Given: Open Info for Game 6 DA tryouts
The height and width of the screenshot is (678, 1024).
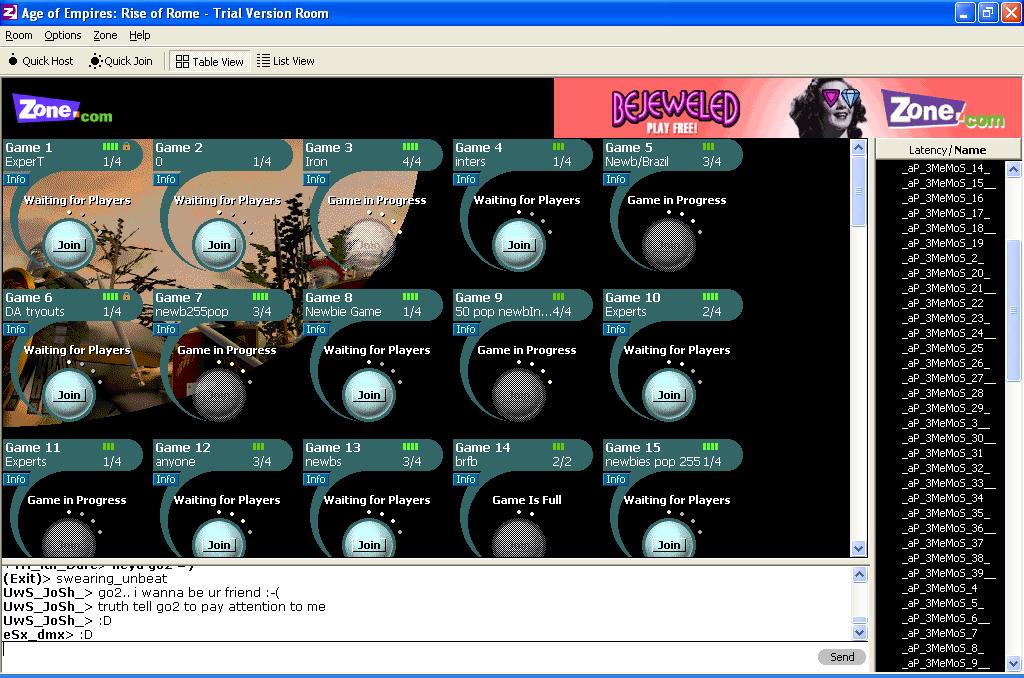Looking at the screenshot, I should point(16,329).
